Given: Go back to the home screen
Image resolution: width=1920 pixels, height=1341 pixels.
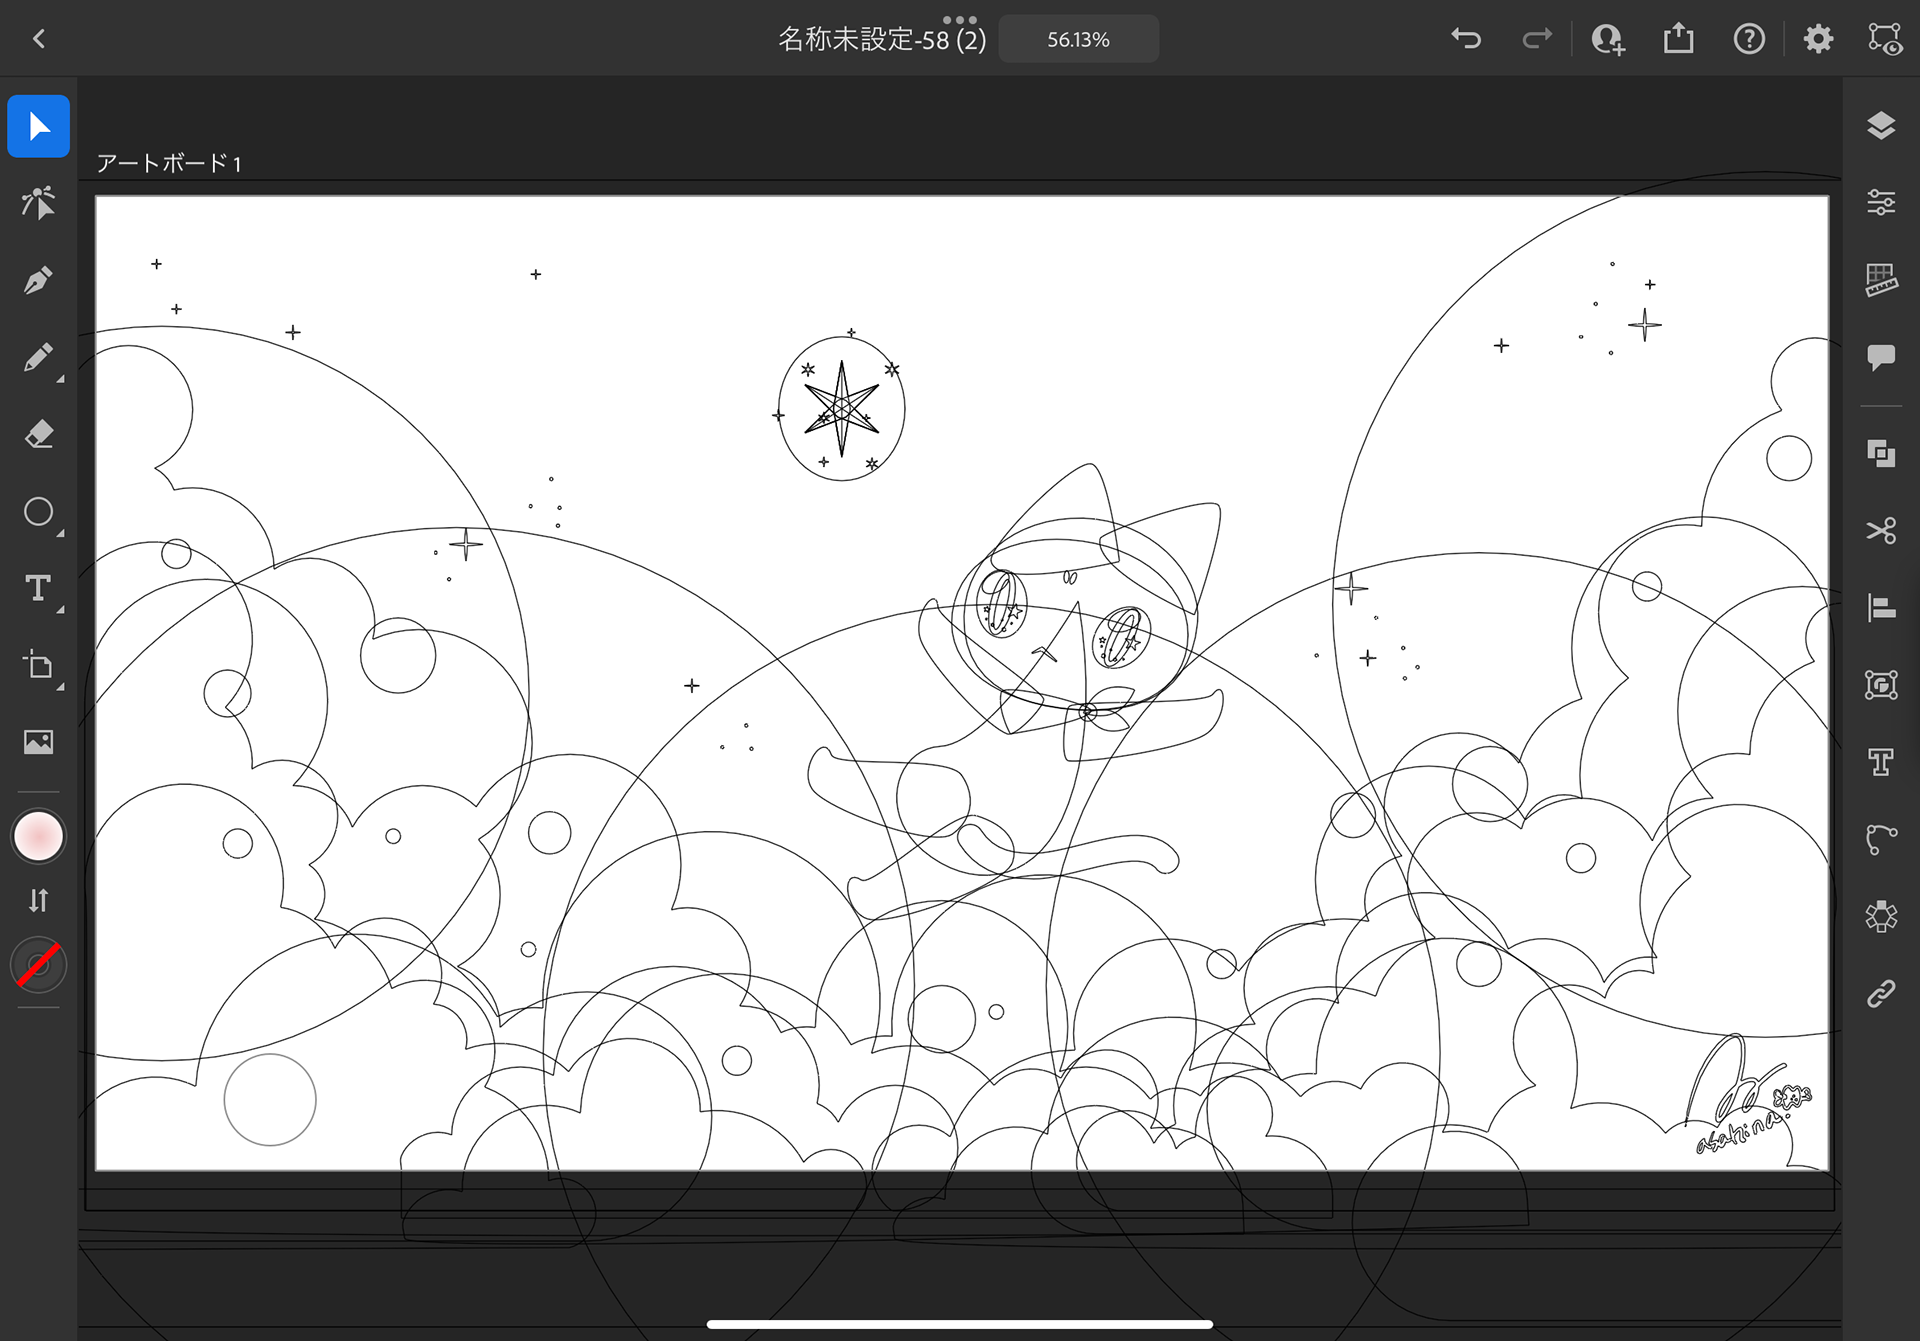Looking at the screenshot, I should [x=39, y=39].
